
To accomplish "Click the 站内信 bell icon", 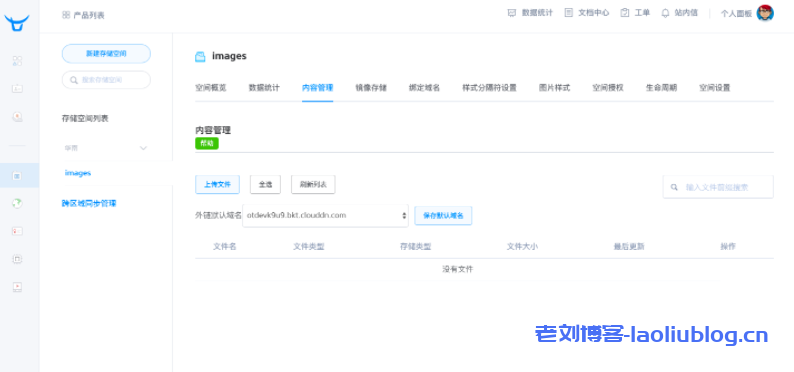I will 665,13.
